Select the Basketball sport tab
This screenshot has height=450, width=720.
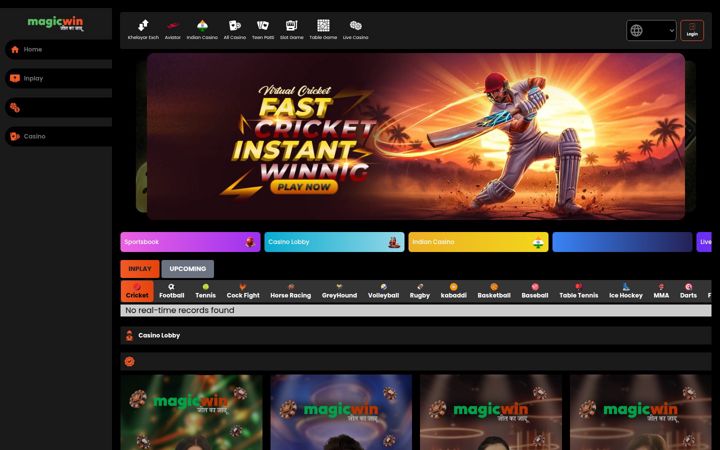tap(494, 291)
